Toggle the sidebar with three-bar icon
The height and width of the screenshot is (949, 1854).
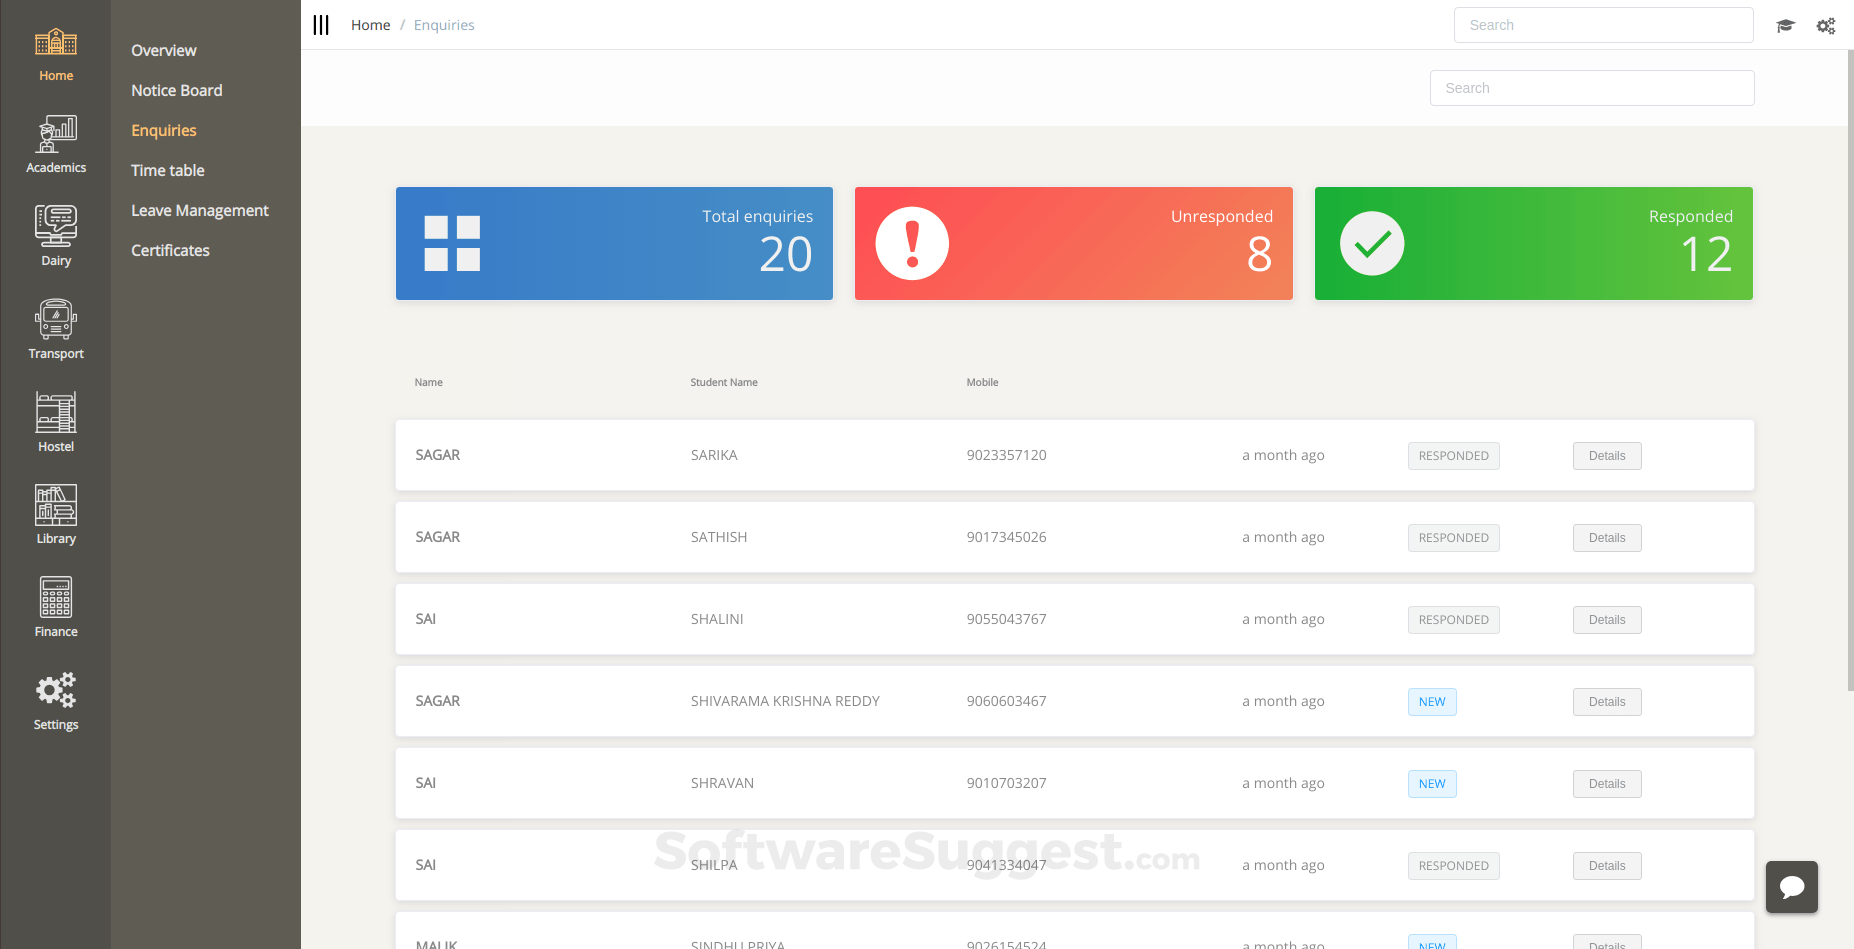[321, 25]
